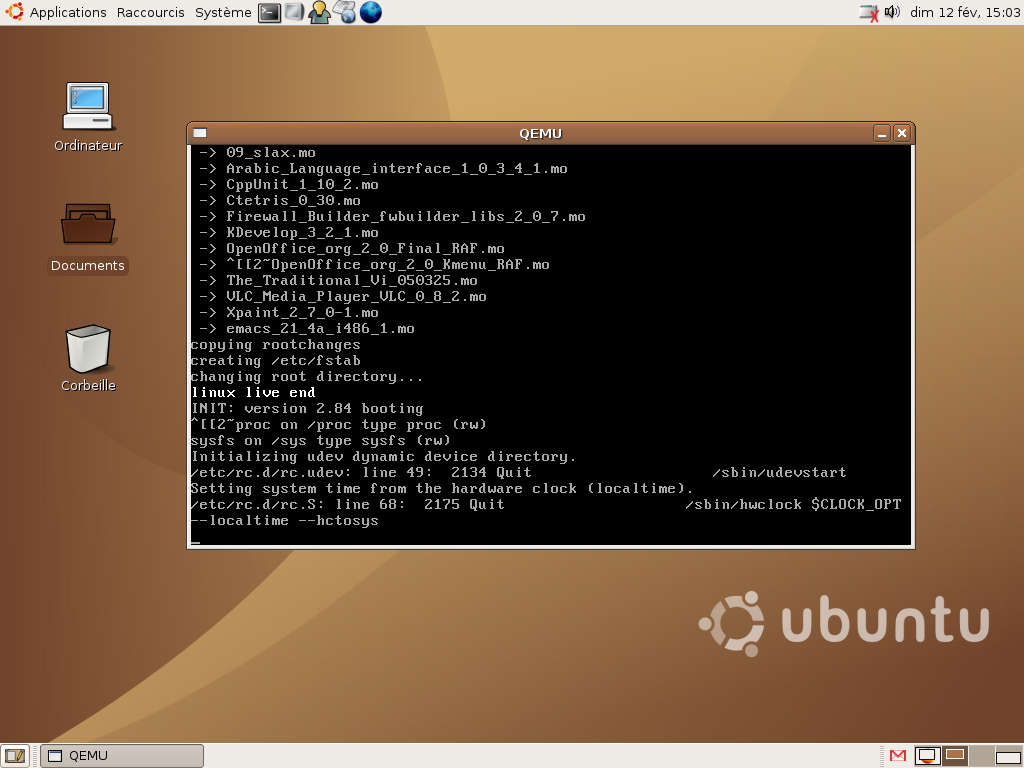Click the grey monitor launcher in top panel
Image resolution: width=1024 pixels, height=768 pixels.
pyautogui.click(x=294, y=12)
